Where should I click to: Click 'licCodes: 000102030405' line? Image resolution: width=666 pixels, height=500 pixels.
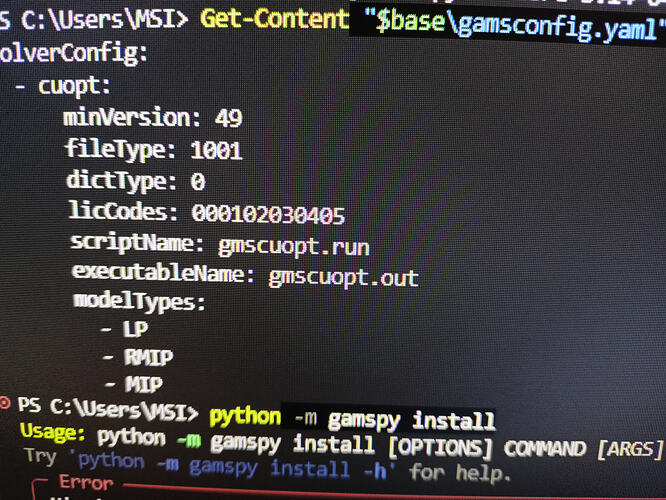[x=207, y=212]
